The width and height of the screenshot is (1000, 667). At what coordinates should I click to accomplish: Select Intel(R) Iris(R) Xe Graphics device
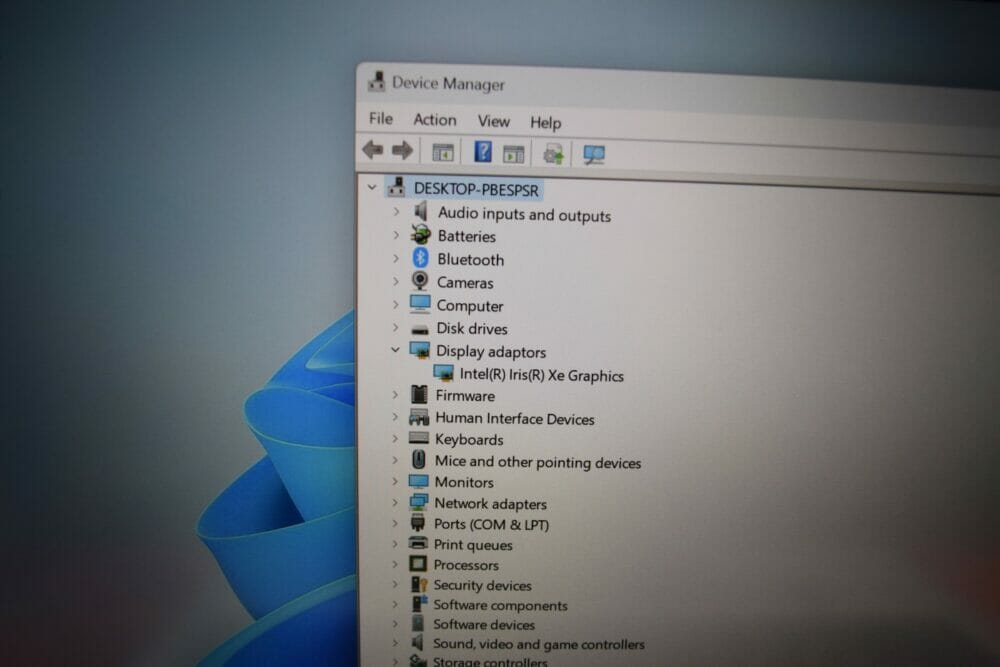point(541,375)
